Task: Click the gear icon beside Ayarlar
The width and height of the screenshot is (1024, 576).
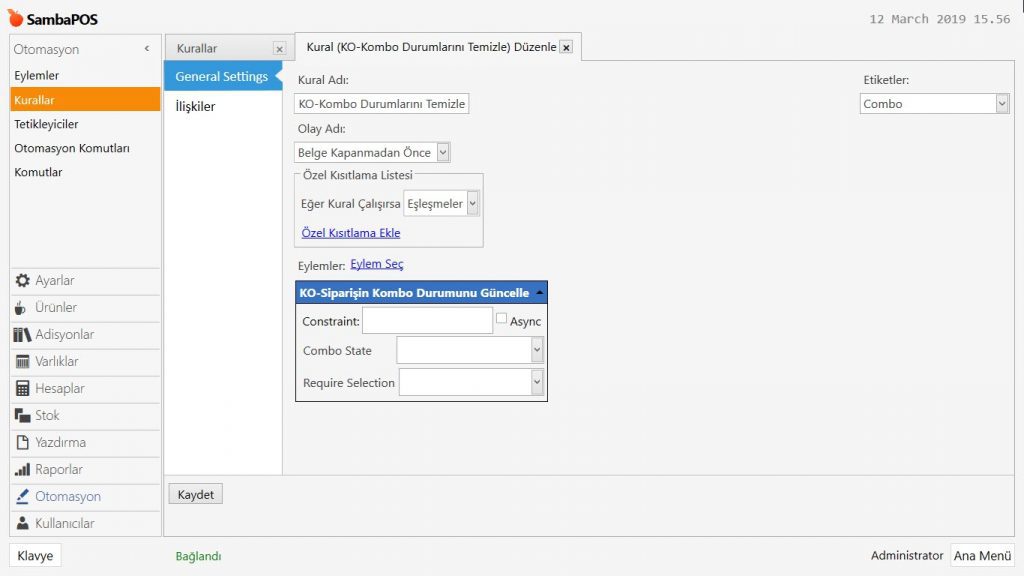Action: (22, 281)
